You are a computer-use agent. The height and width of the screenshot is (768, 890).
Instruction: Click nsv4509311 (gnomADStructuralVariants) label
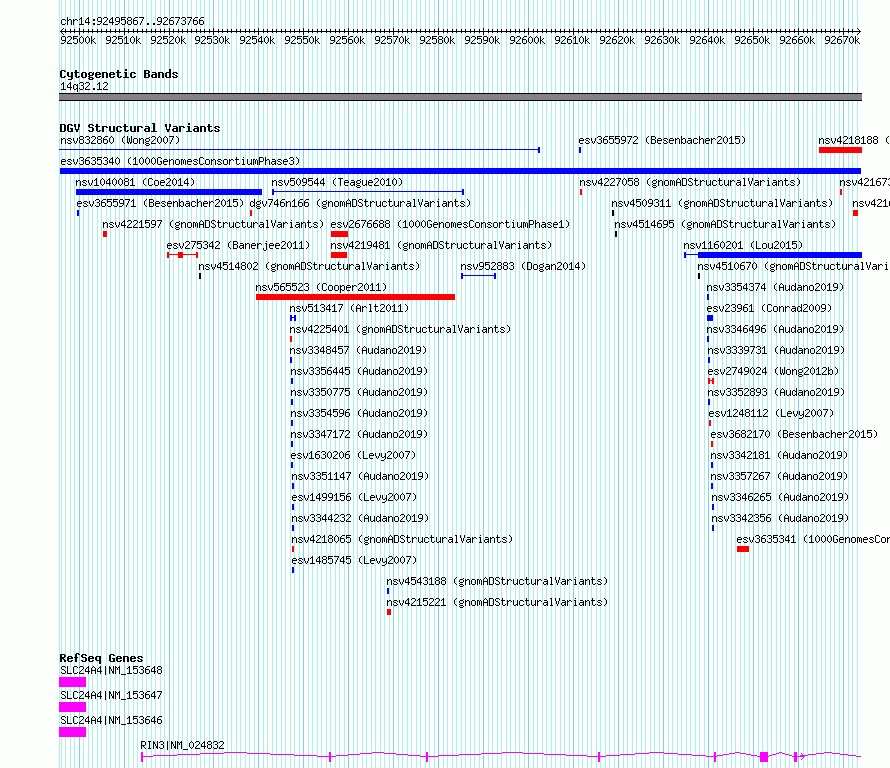click(722, 203)
